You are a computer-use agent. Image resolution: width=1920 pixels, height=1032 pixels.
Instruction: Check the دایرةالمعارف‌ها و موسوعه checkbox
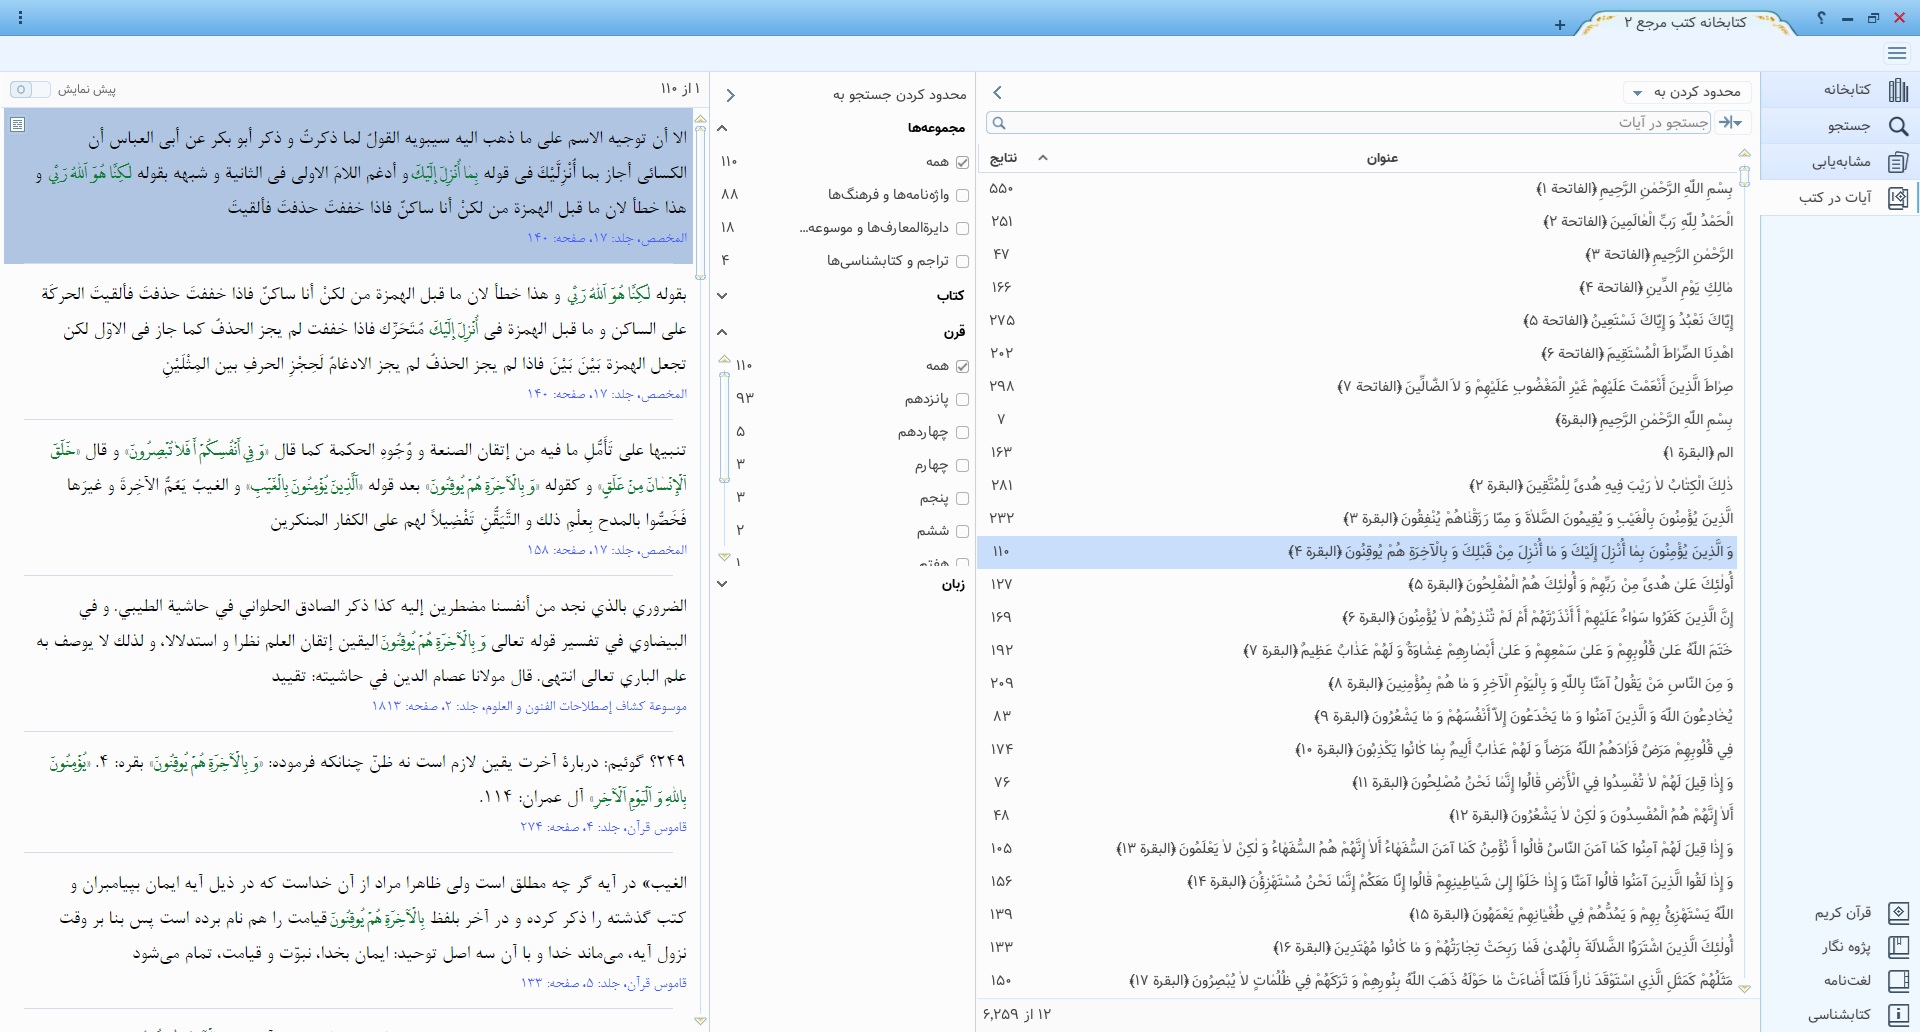coord(962,228)
